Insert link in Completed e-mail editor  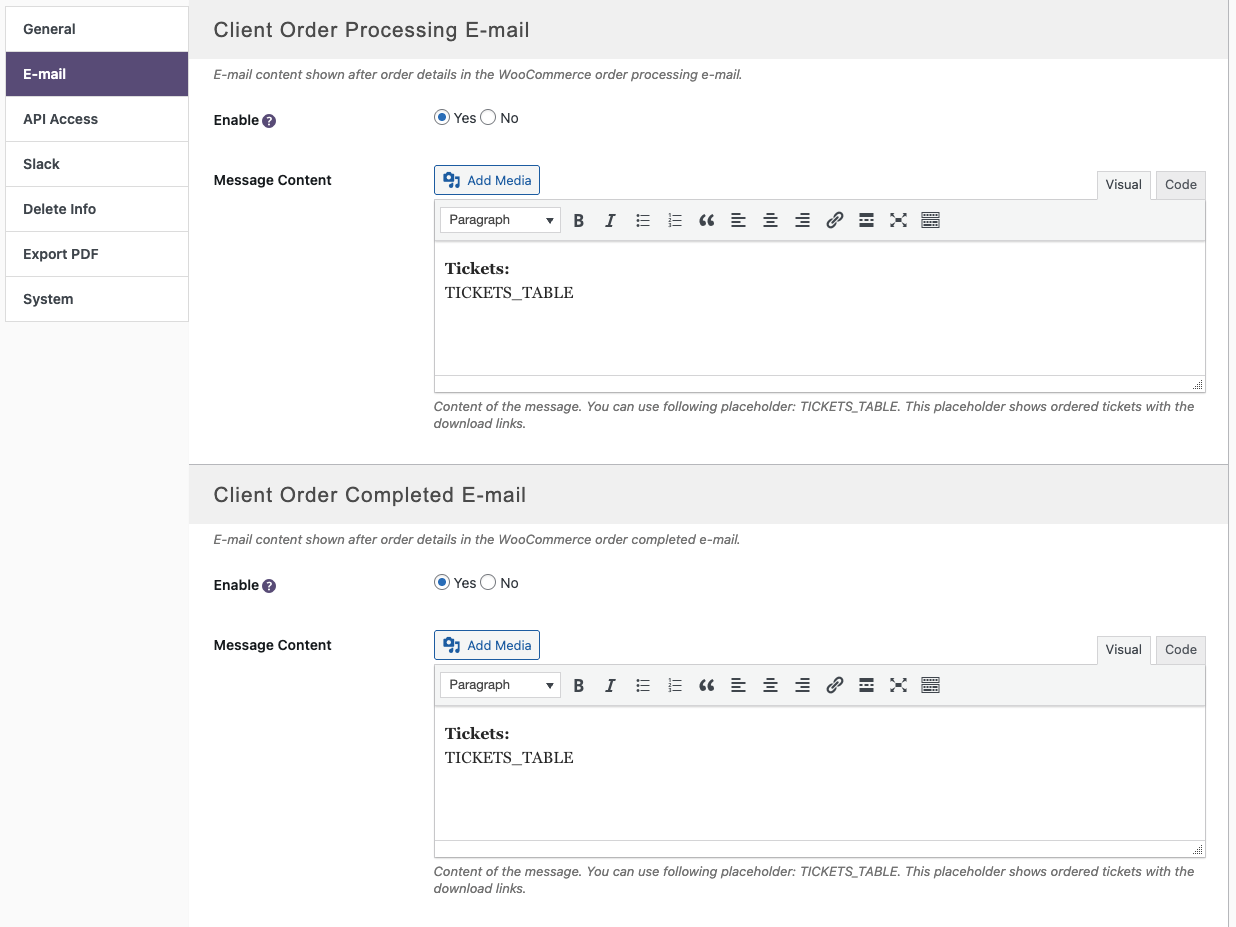pos(834,686)
